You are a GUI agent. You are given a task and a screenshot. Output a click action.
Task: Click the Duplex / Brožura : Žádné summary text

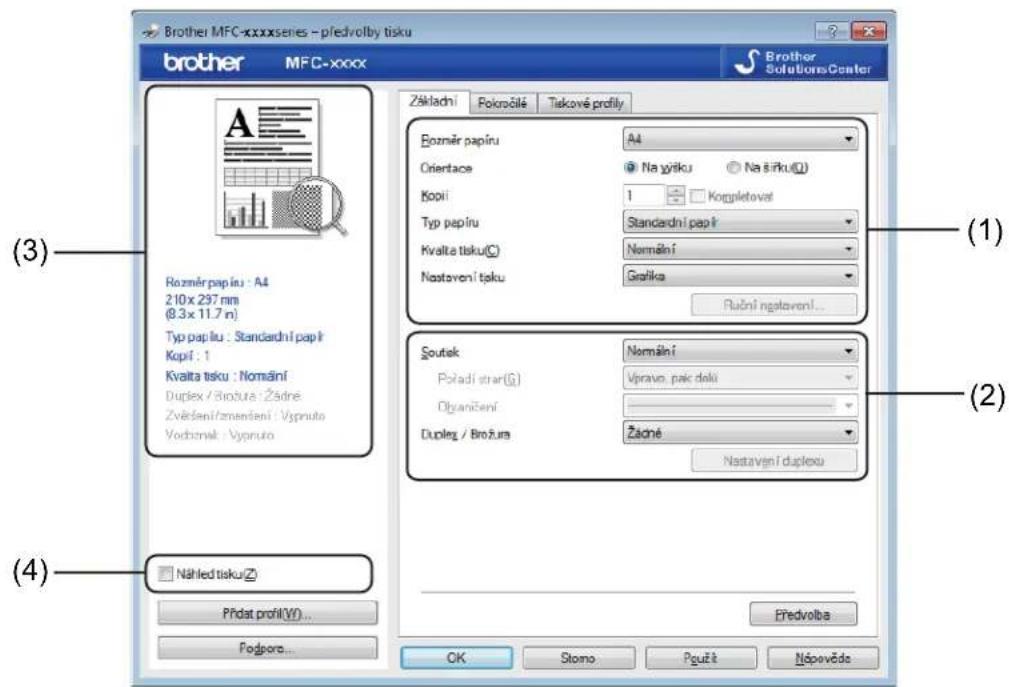coord(233,396)
